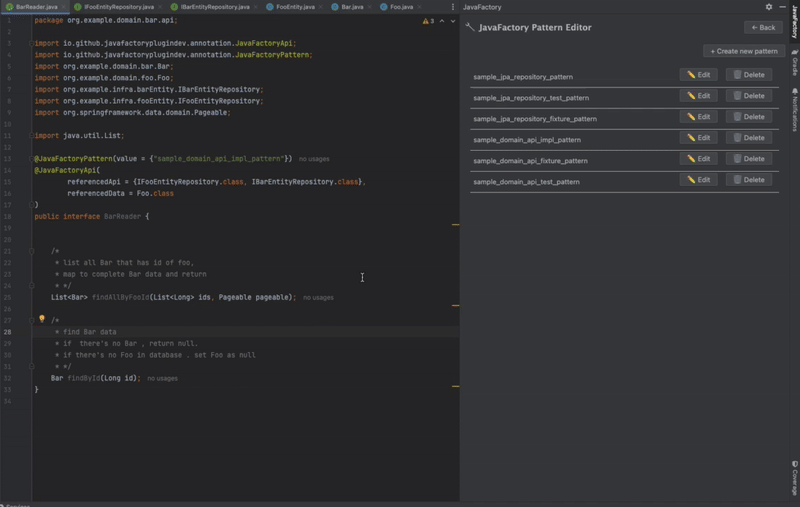Click the top warning stripe marker in scrollbar
This screenshot has width=800, height=507.
(456, 224)
